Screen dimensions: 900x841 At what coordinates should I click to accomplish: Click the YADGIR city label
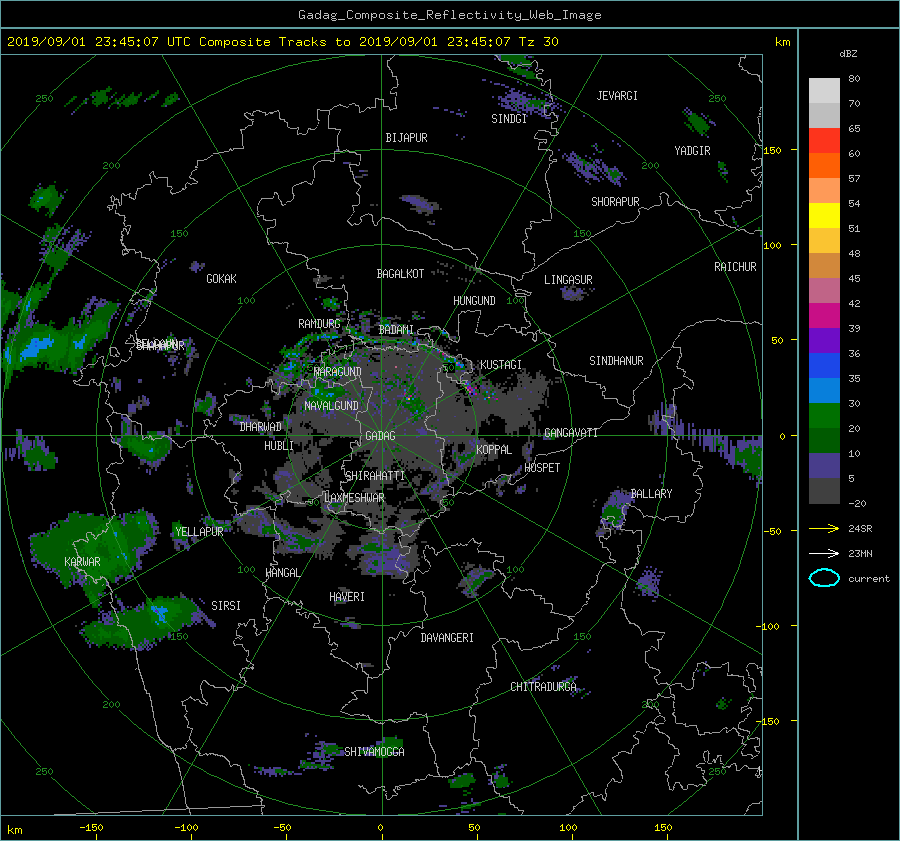tap(692, 151)
